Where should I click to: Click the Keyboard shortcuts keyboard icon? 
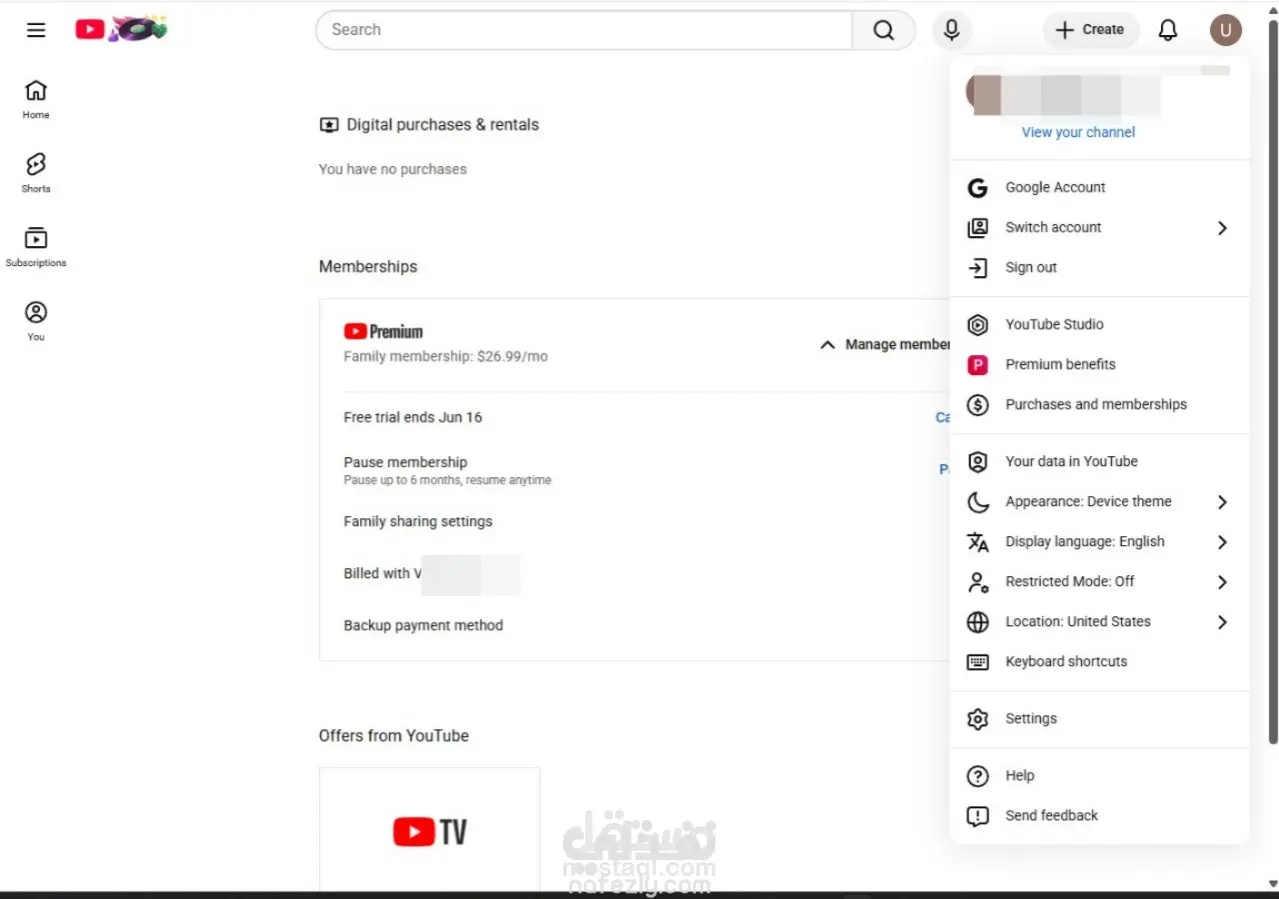coord(978,662)
